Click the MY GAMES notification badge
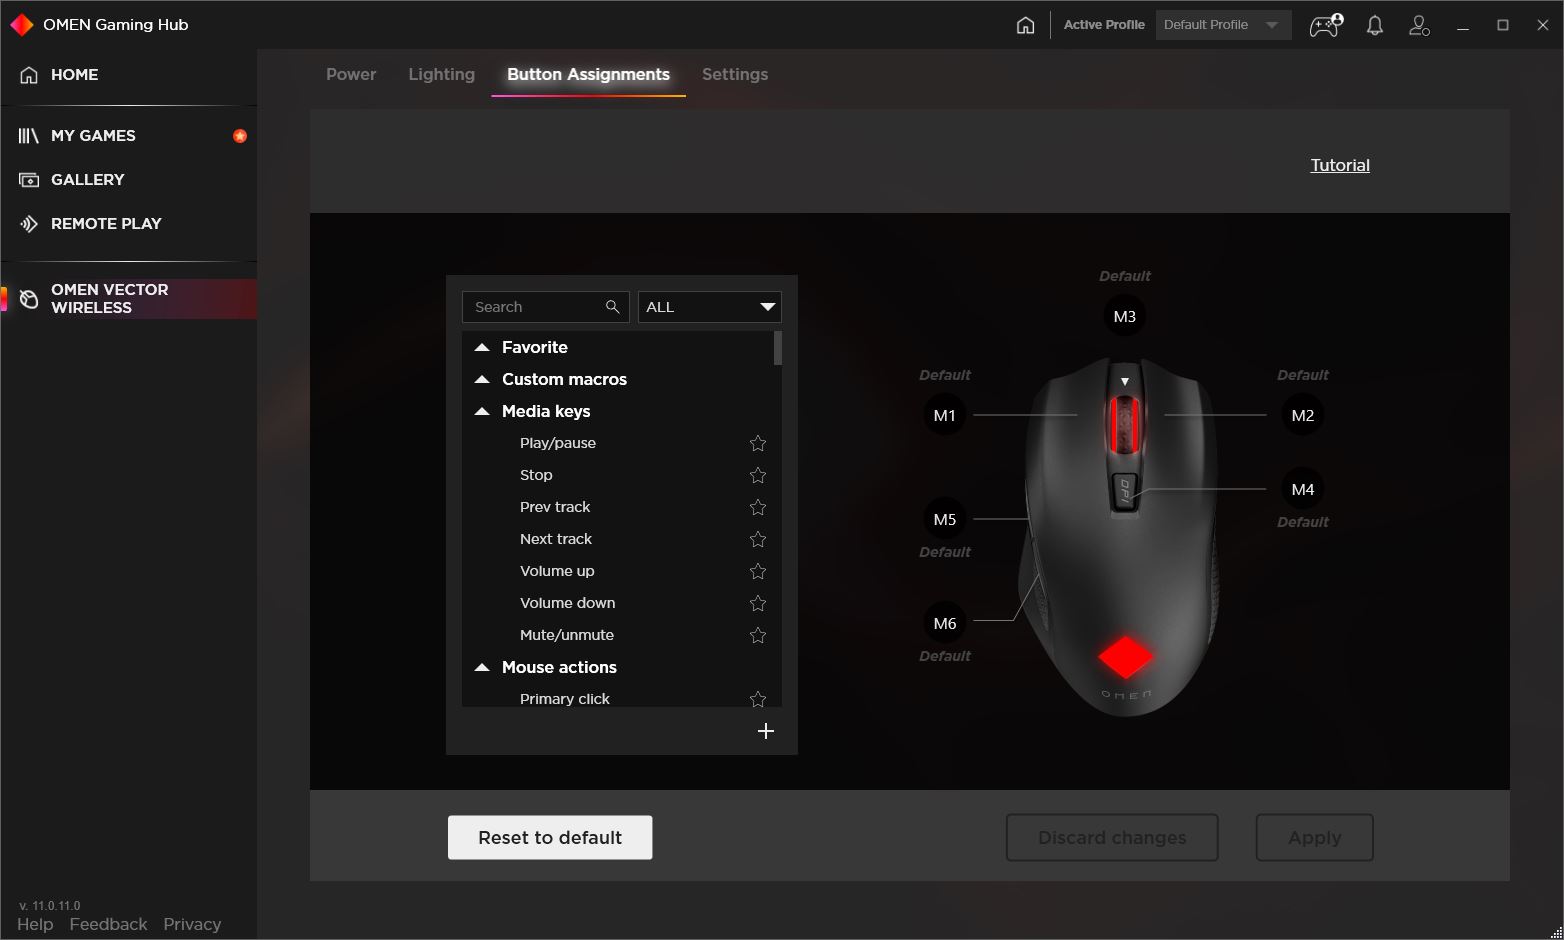The image size is (1564, 940). click(x=240, y=136)
